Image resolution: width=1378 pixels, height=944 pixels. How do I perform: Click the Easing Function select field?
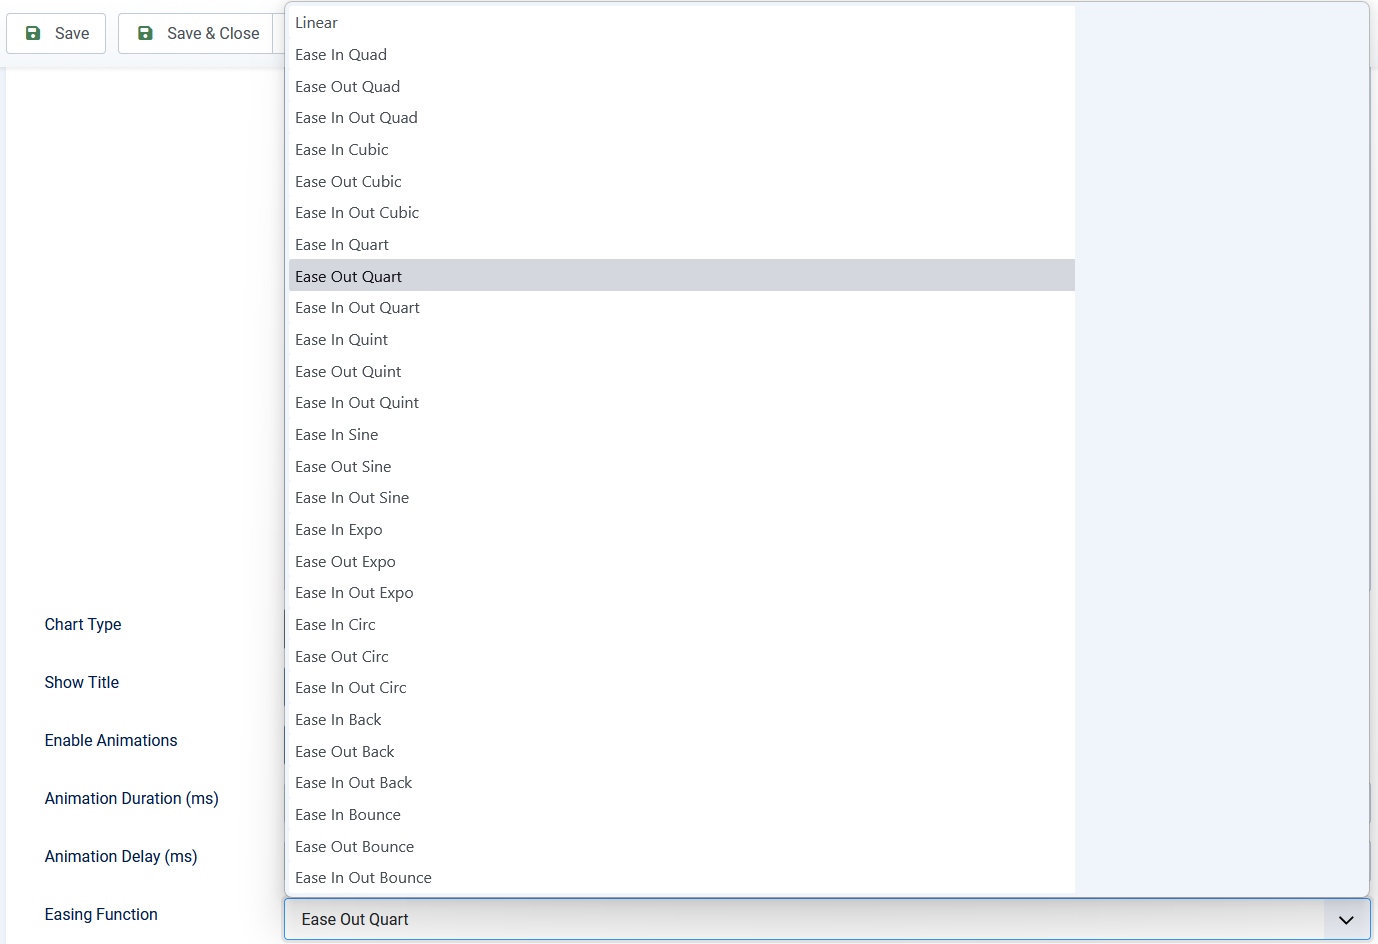coord(800,920)
